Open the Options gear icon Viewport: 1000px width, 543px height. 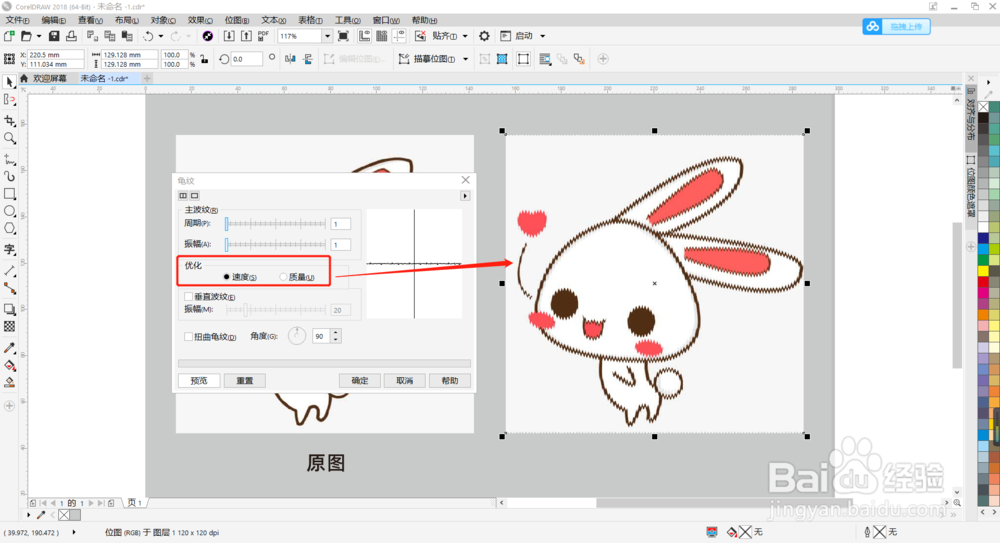(x=484, y=36)
